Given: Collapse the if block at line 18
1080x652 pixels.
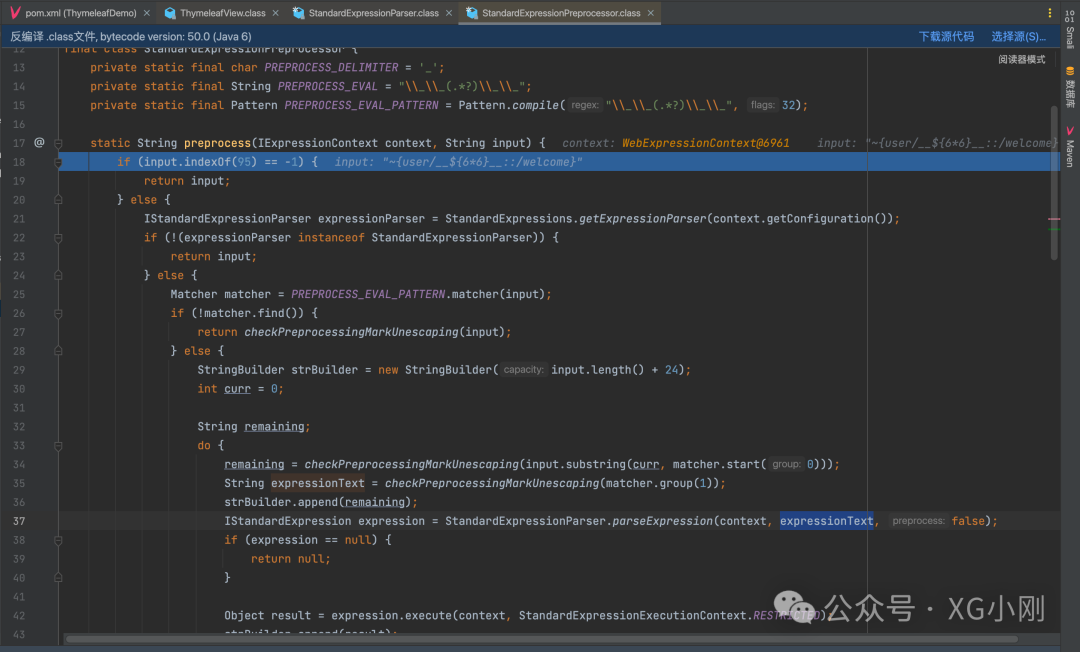Looking at the screenshot, I should (x=59, y=162).
